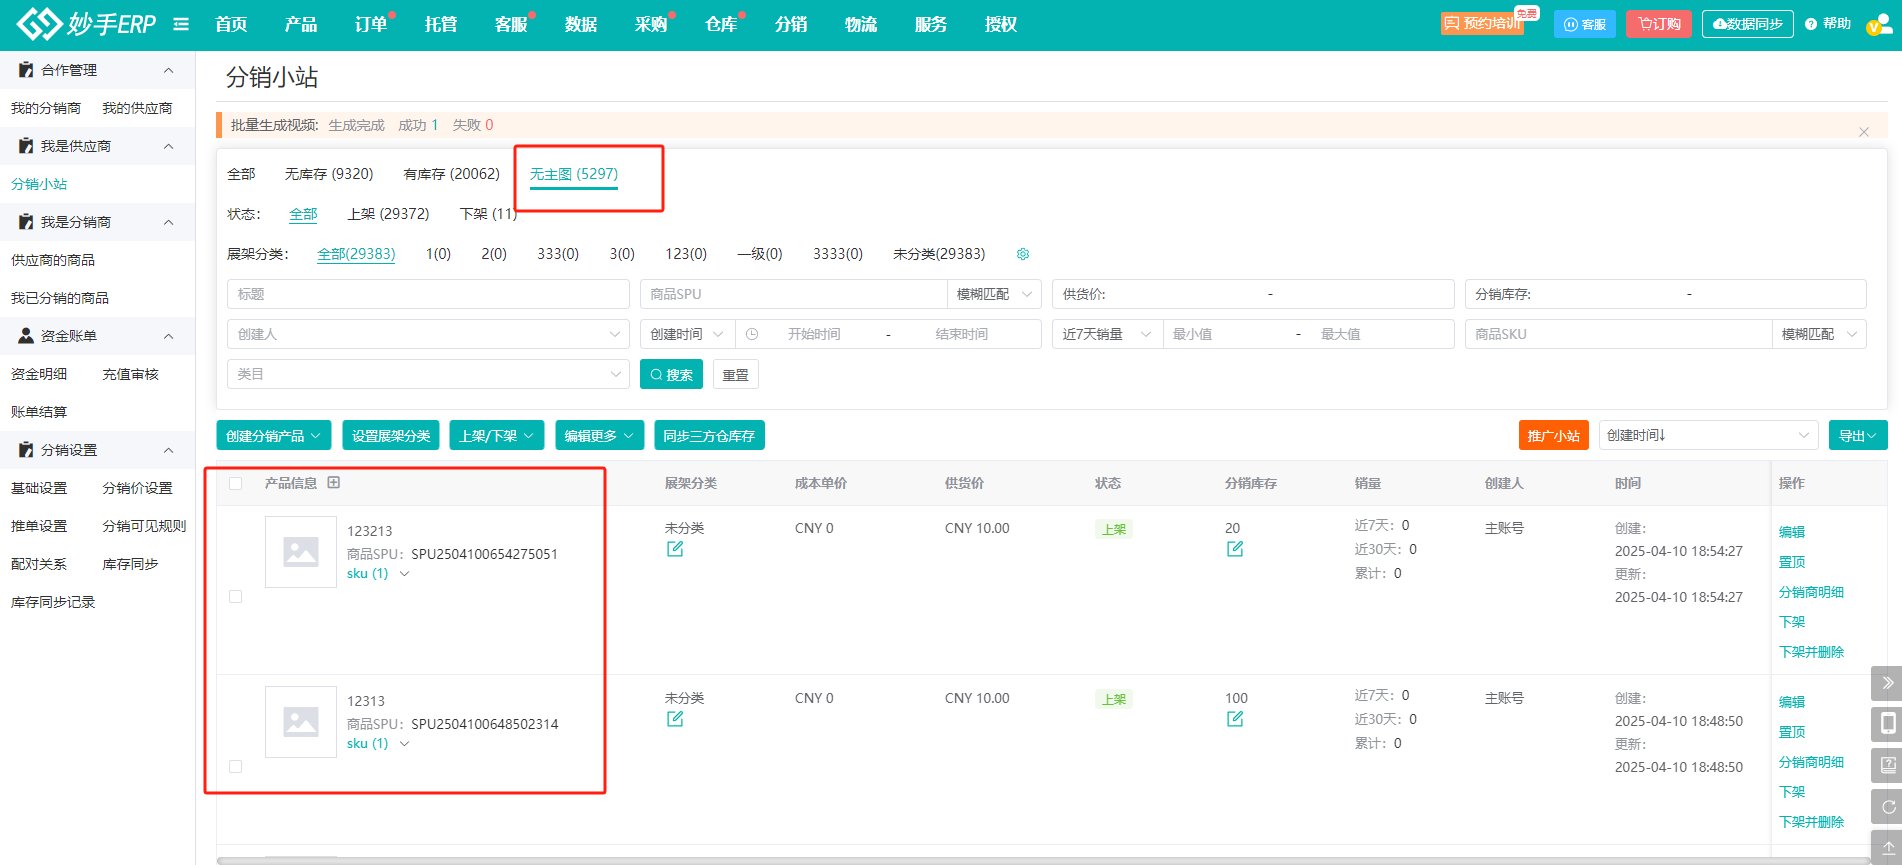Viewport: 1902px width, 865px height.
Task: Click the expand icon next to 产品信息
Action: coord(334,482)
